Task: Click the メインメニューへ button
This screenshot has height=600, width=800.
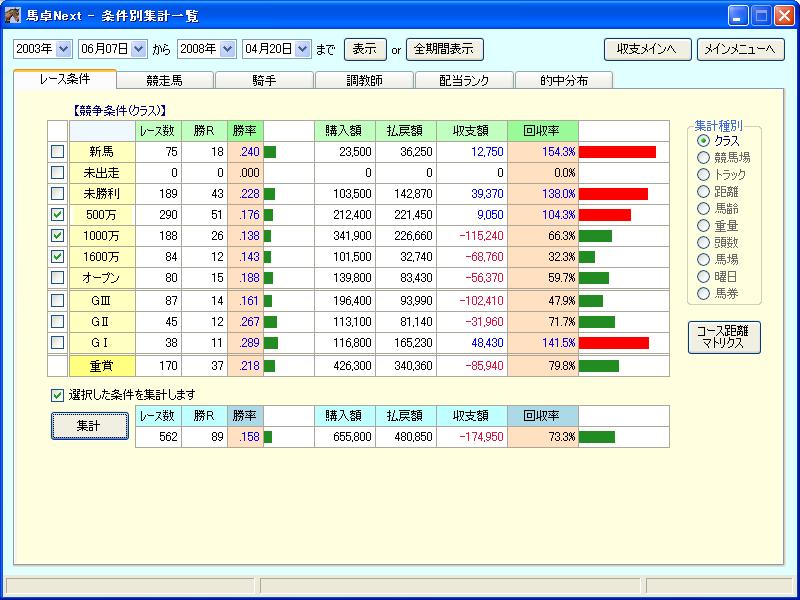Action: click(x=741, y=49)
